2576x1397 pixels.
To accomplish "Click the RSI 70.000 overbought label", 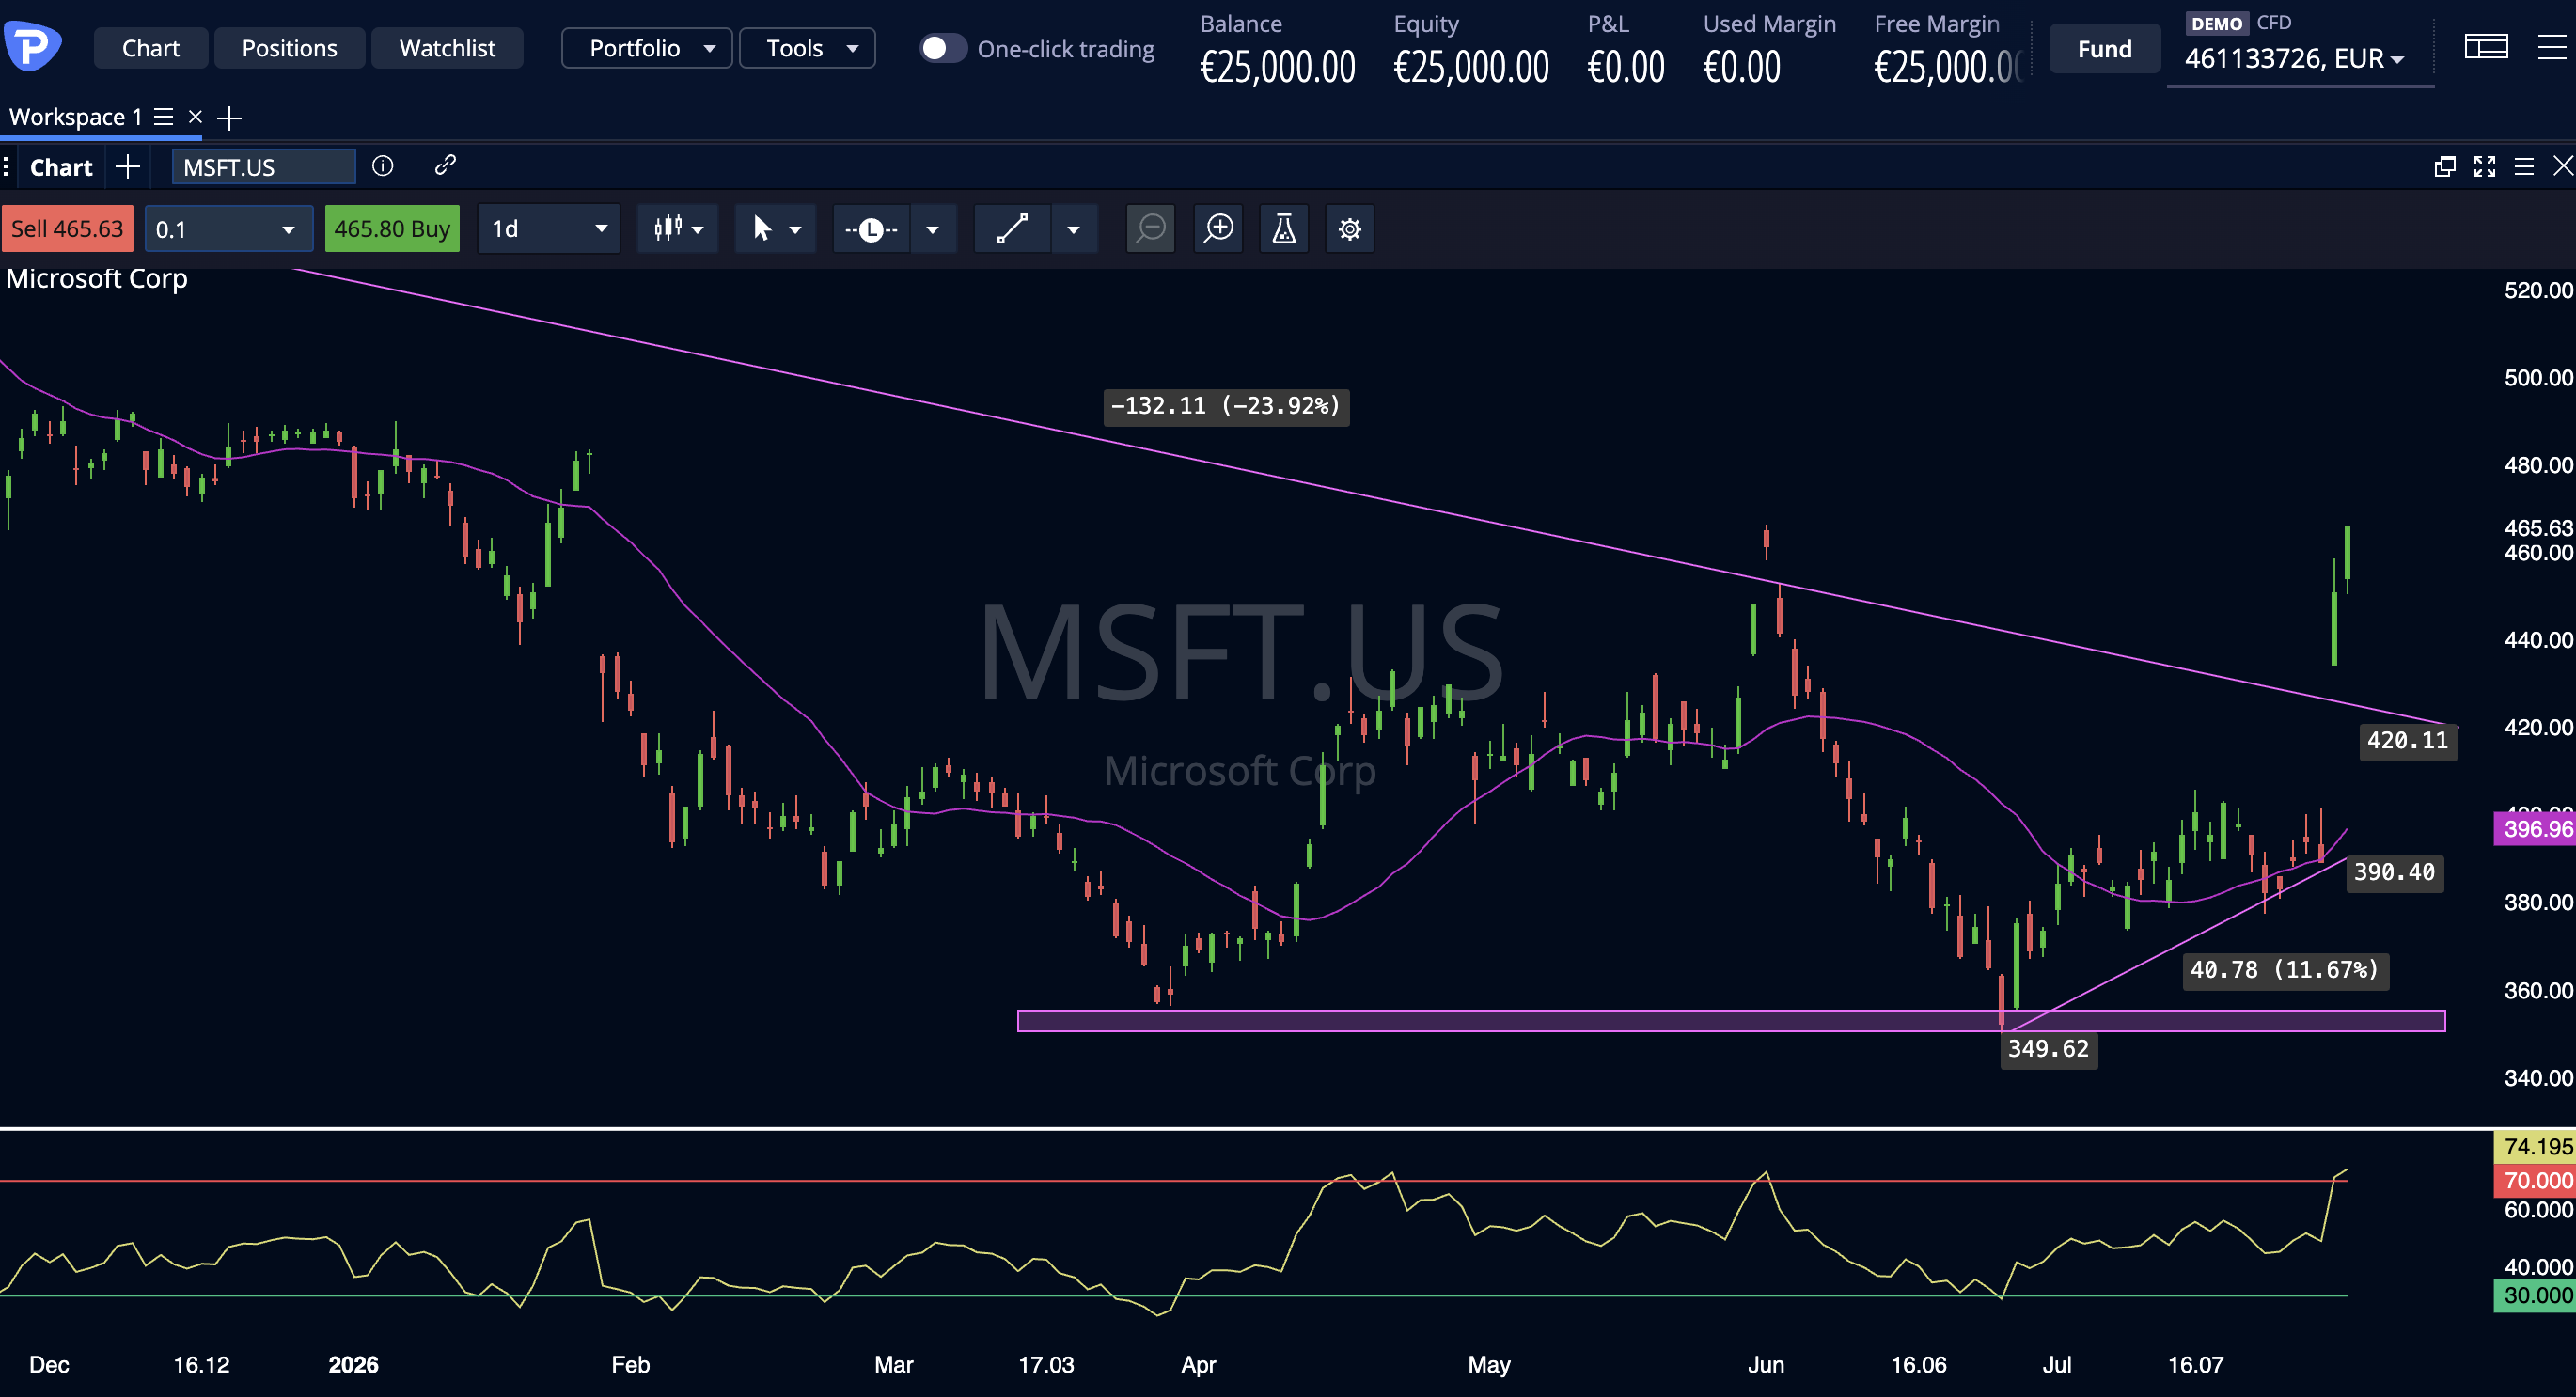I will pyautogui.click(x=2535, y=1180).
